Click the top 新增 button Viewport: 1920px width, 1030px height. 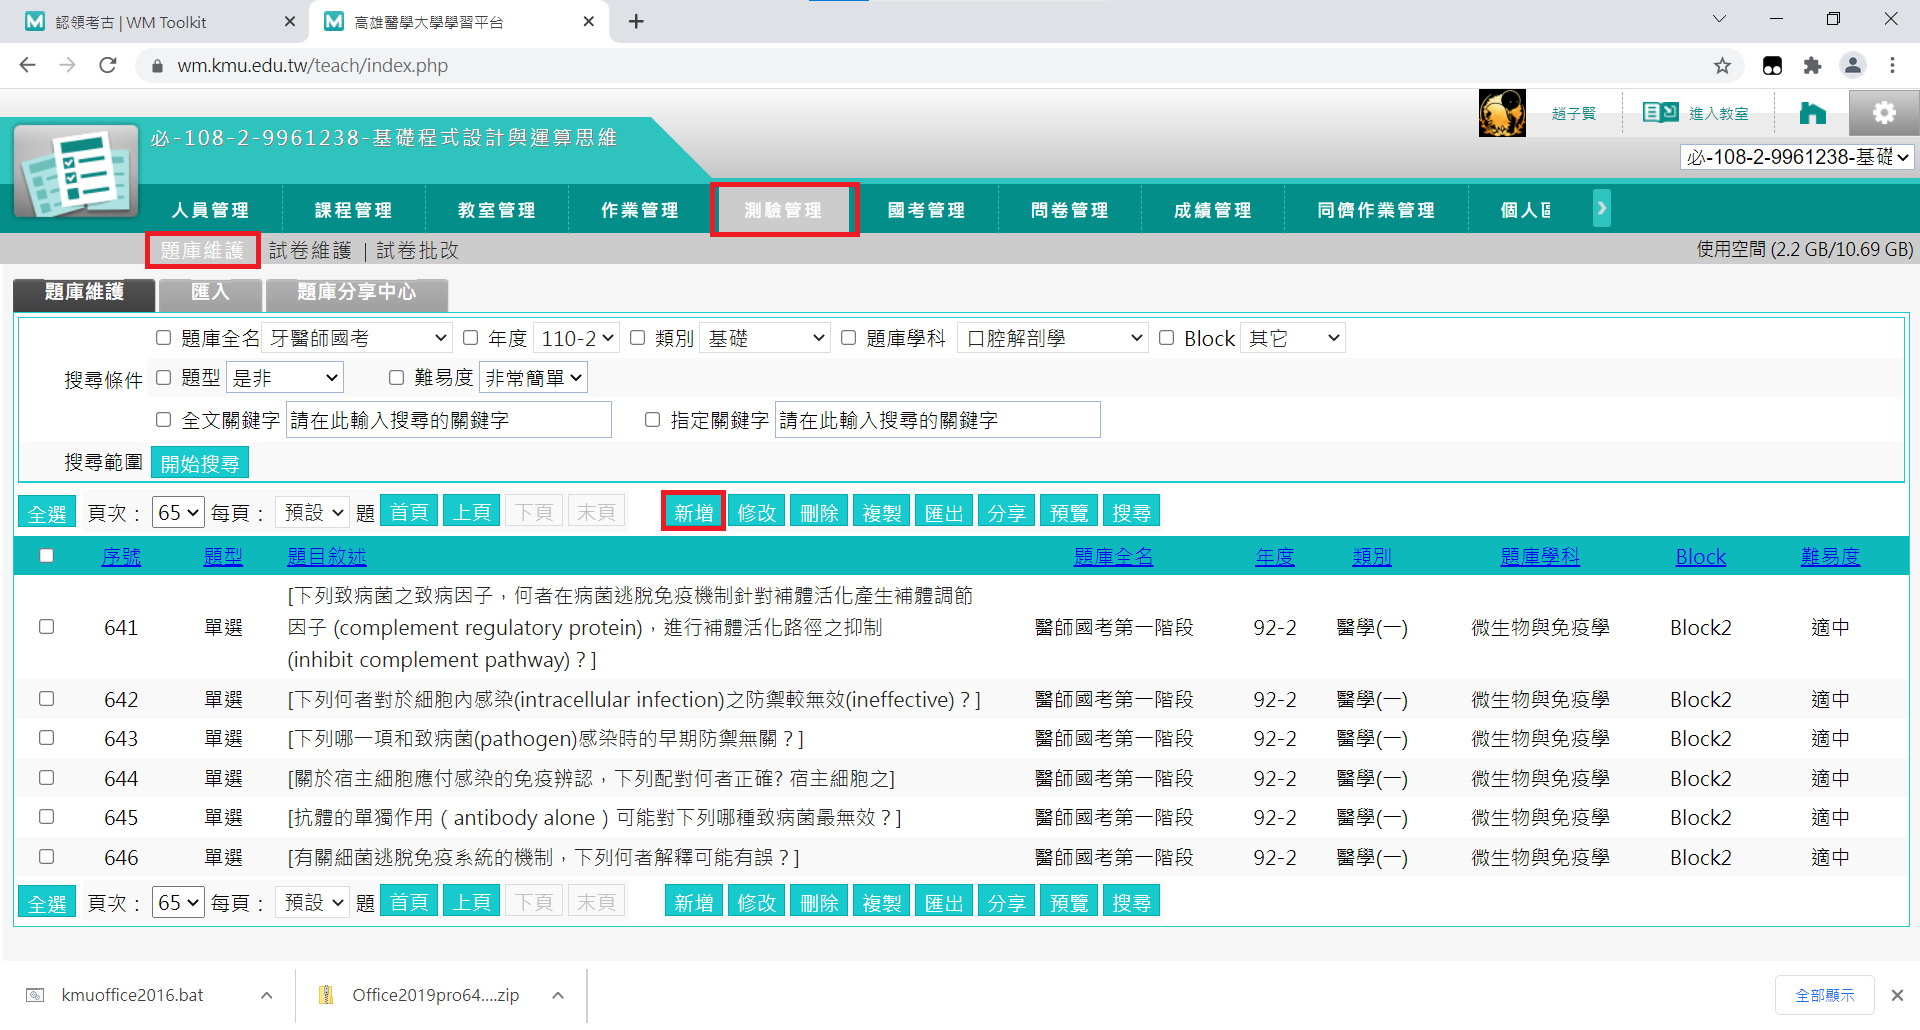tap(693, 512)
